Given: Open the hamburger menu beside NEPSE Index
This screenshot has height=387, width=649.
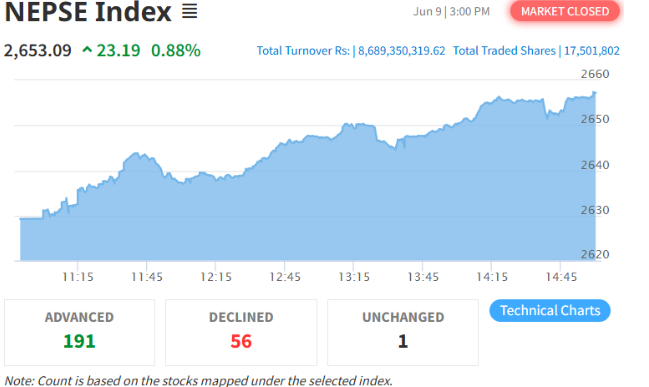Looking at the screenshot, I should pyautogui.click(x=190, y=11).
